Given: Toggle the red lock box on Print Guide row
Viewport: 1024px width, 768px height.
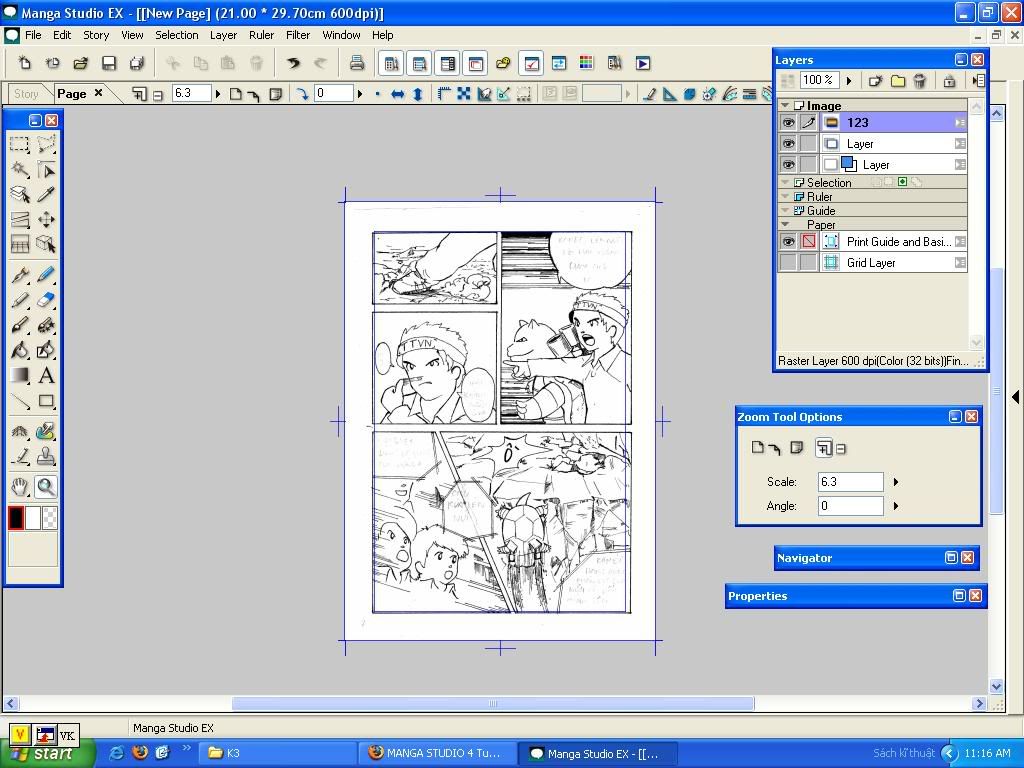Looking at the screenshot, I should [808, 242].
